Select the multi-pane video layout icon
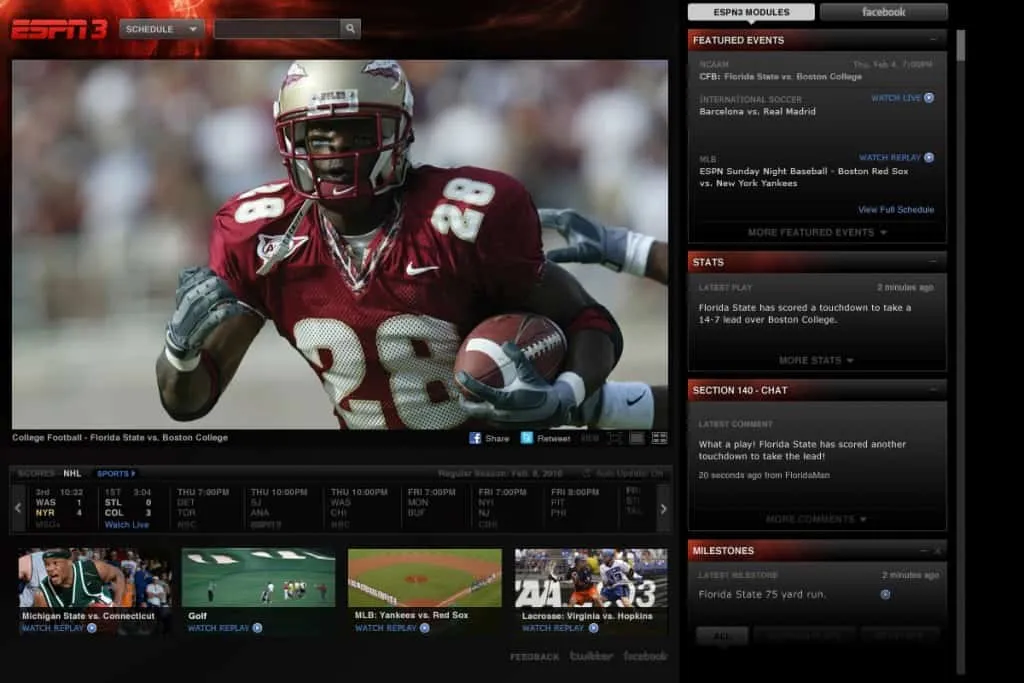 pyautogui.click(x=660, y=438)
